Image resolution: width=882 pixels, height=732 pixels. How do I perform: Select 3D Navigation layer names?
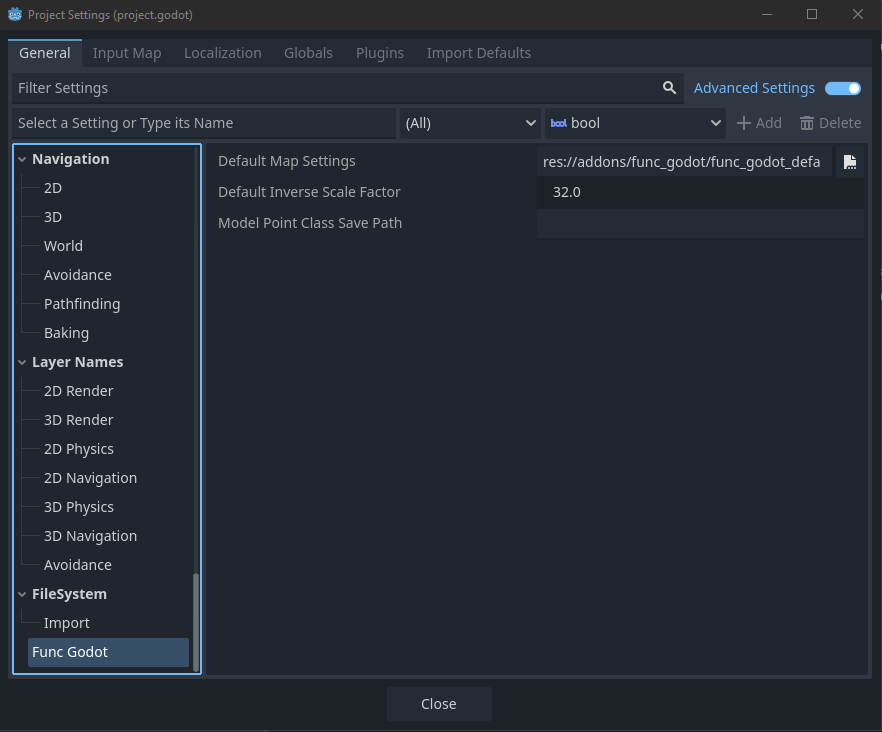tap(91, 537)
